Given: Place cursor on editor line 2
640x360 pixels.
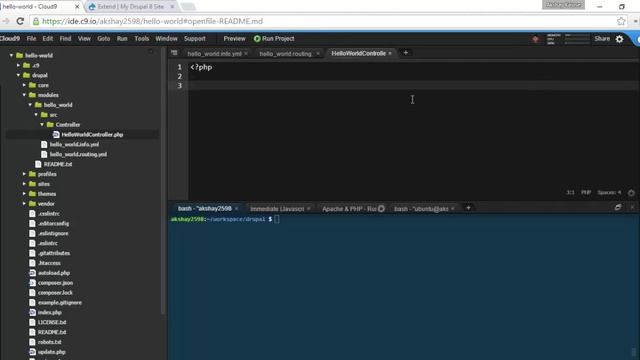Looking at the screenshot, I should 412,76.
